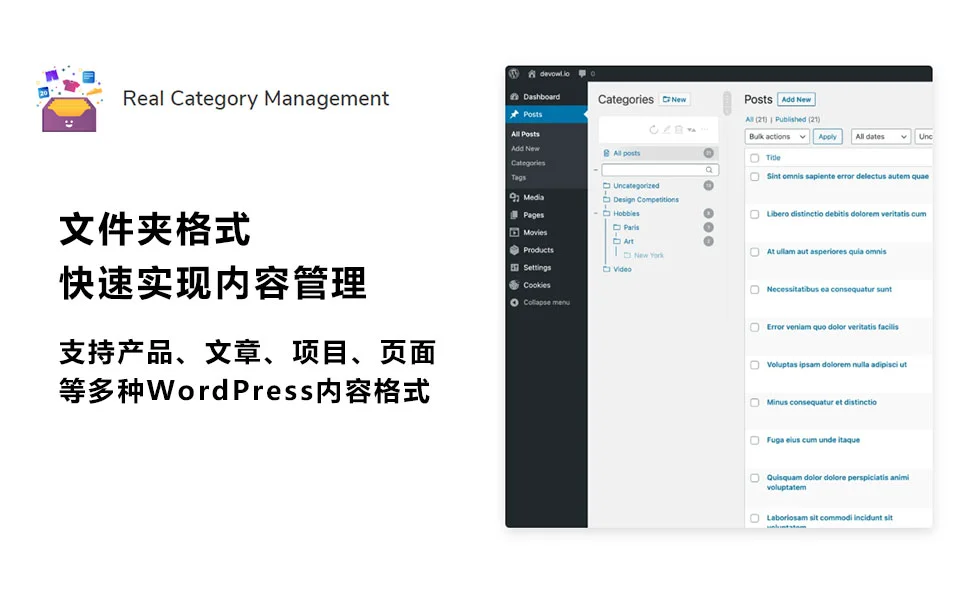The width and height of the screenshot is (960, 600).
Task: Collapse the Hobbies folder tree toggle
Action: click(596, 214)
